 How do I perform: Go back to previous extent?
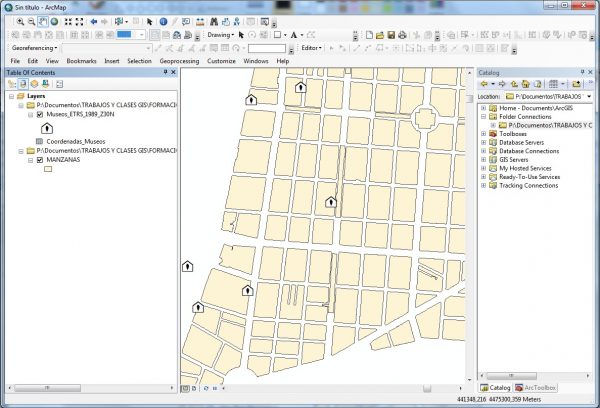[94, 21]
